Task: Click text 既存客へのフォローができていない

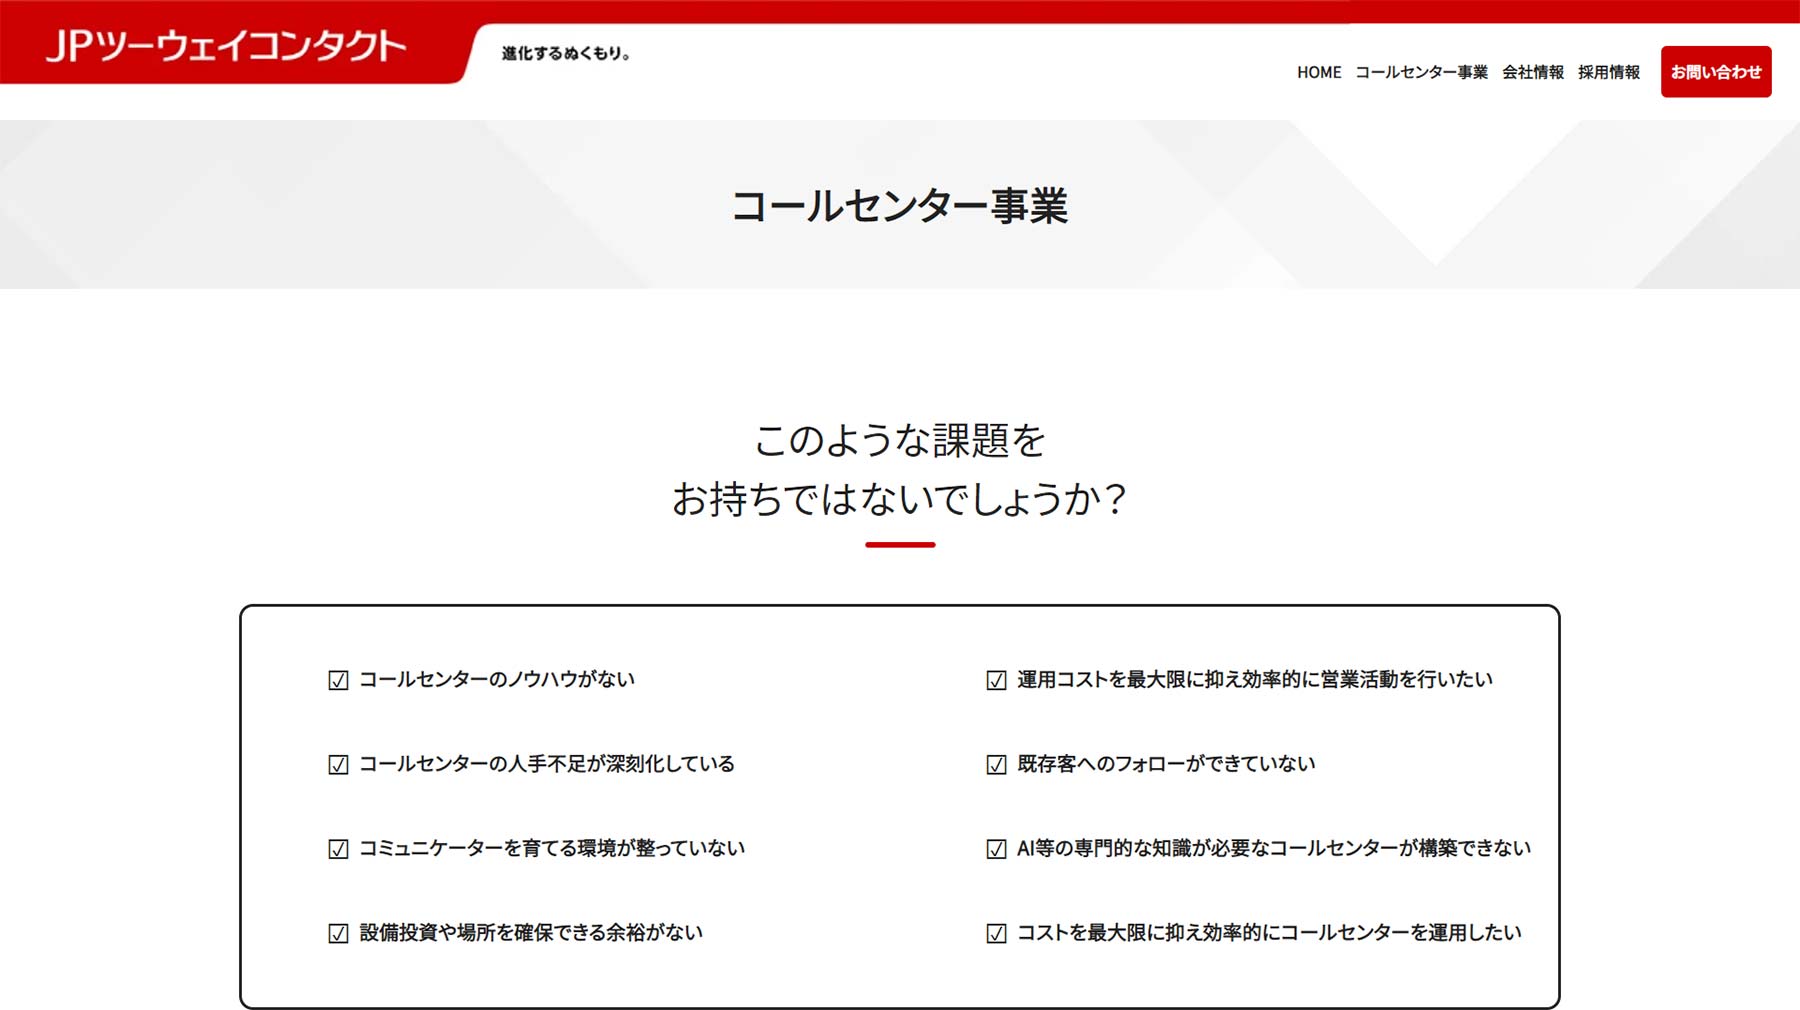Action: click(1166, 763)
